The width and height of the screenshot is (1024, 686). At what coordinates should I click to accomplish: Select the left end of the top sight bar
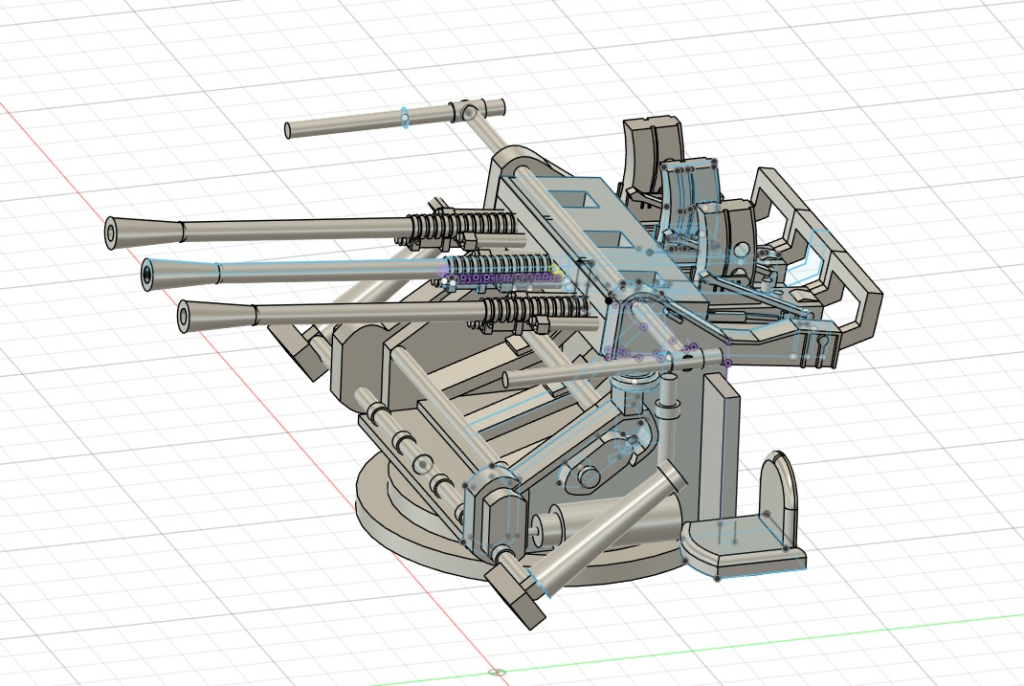[290, 130]
